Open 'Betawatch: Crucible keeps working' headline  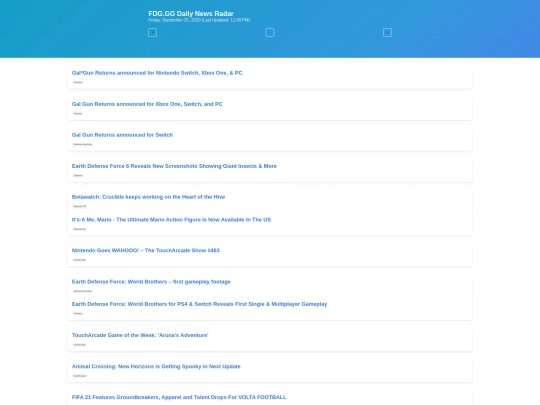(148, 197)
